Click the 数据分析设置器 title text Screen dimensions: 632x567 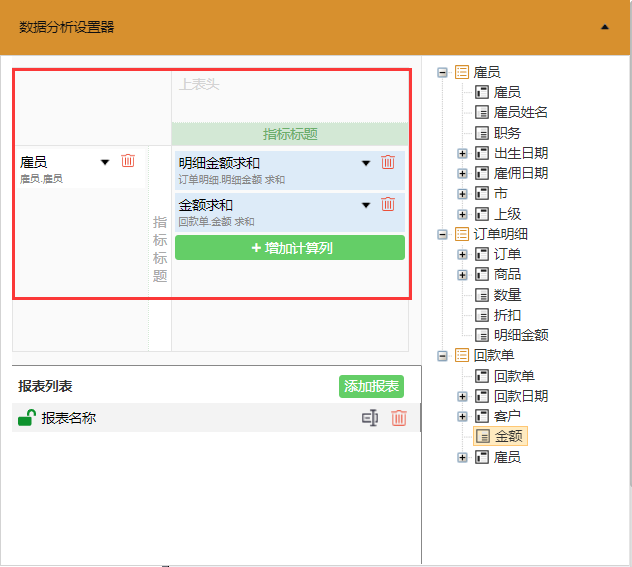[67, 27]
